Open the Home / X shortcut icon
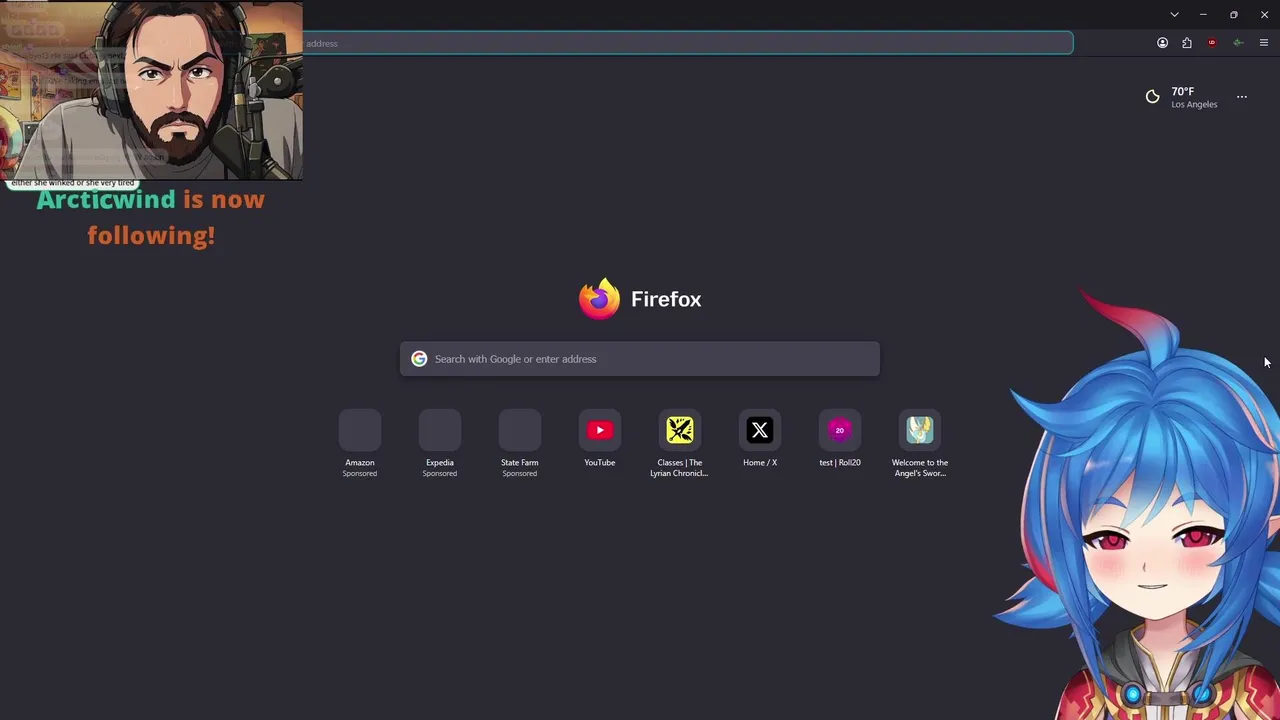 (760, 430)
